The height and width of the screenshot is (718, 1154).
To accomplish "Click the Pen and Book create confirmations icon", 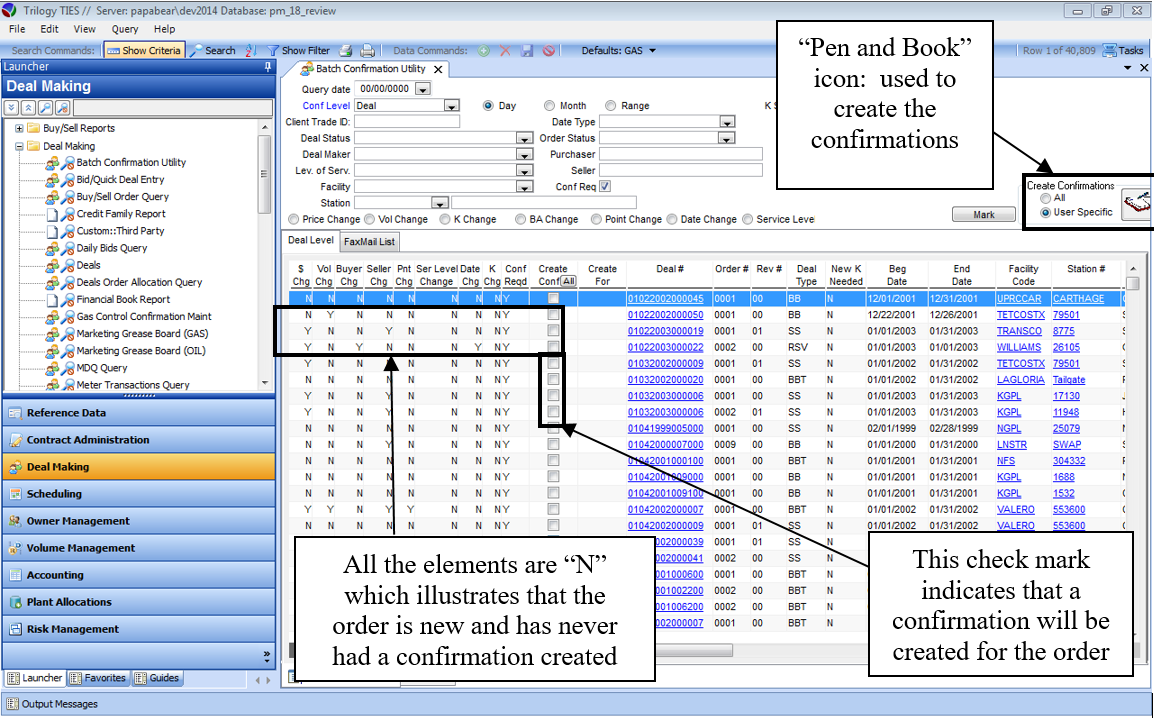I will pyautogui.click(x=1135, y=204).
